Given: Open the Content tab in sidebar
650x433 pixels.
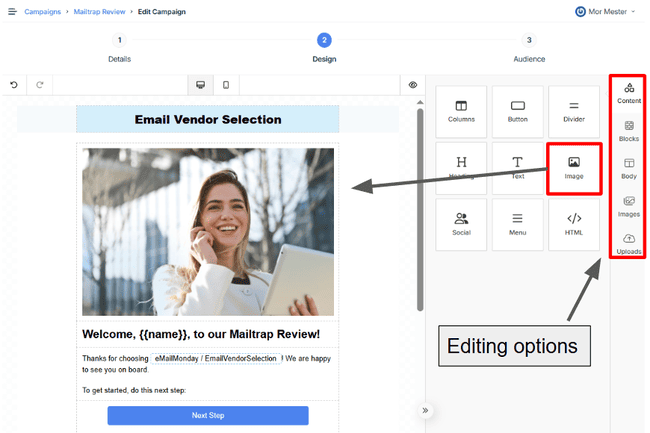Looking at the screenshot, I should [629, 93].
